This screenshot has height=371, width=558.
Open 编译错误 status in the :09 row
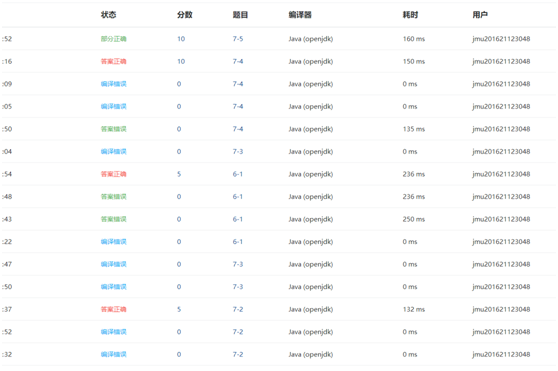(114, 84)
